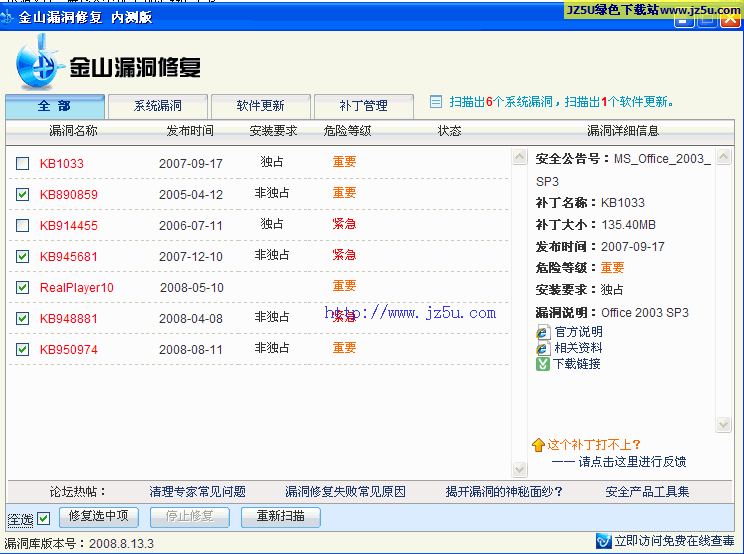This screenshot has width=744, height=554.
Task: Open the 官方说明 link
Action: 578,332
